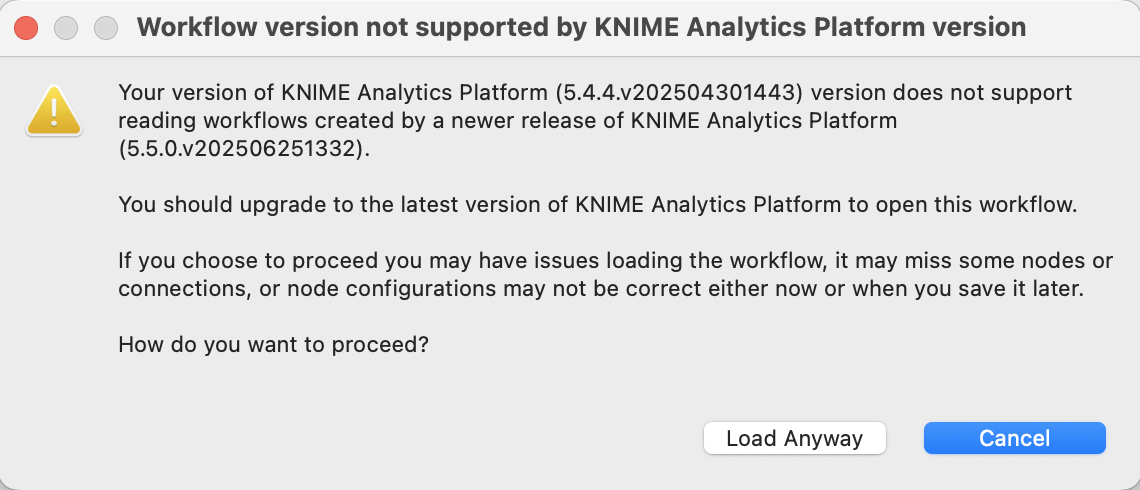
Task: Click the disabled zoom window button
Action: click(x=106, y=28)
